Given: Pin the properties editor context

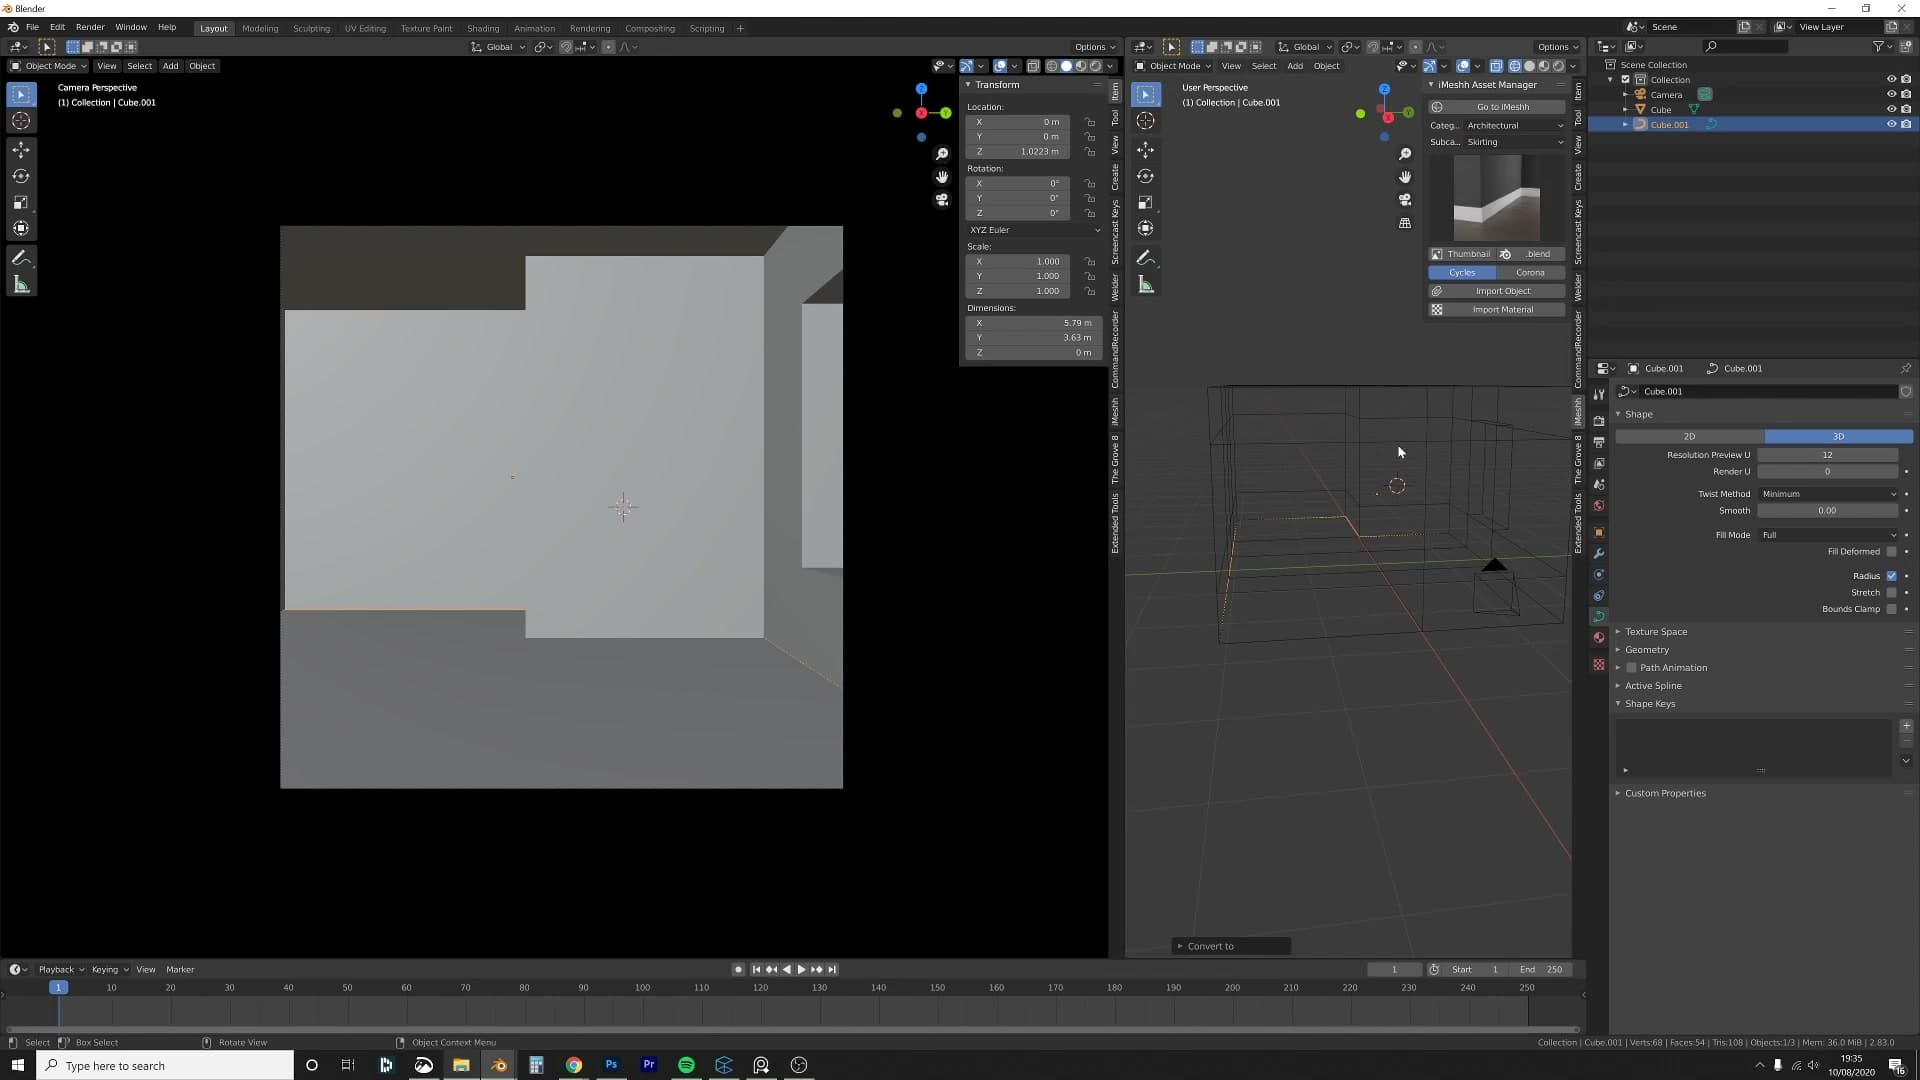Looking at the screenshot, I should coord(1906,368).
